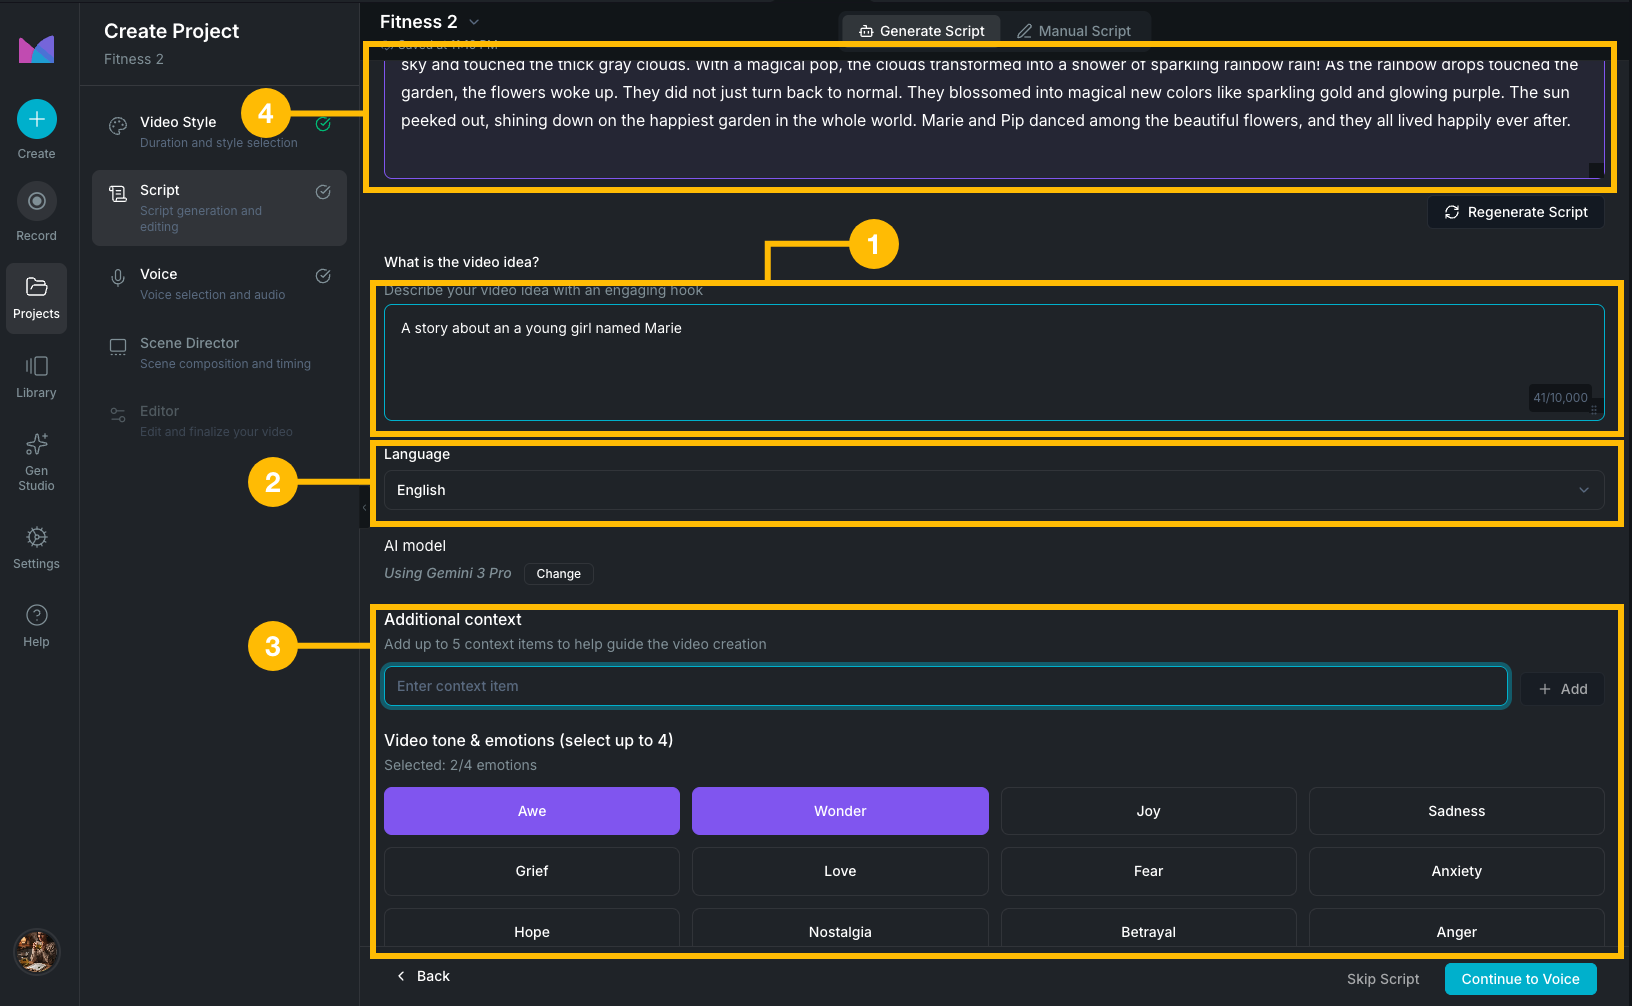Open the Help icon
This screenshot has width=1632, height=1006.
pos(36,624)
